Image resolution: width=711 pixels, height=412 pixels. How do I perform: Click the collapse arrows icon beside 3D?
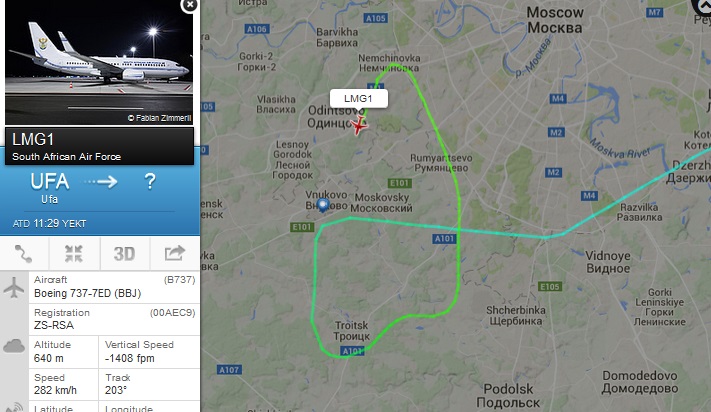pyautogui.click(x=73, y=254)
